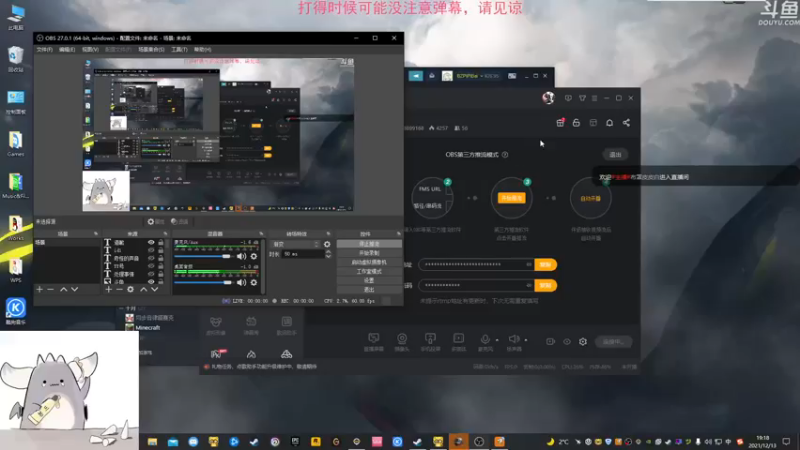Reveal stream URL with eye icon in first field
Viewport: 800px width, 450px height.
click(x=529, y=264)
